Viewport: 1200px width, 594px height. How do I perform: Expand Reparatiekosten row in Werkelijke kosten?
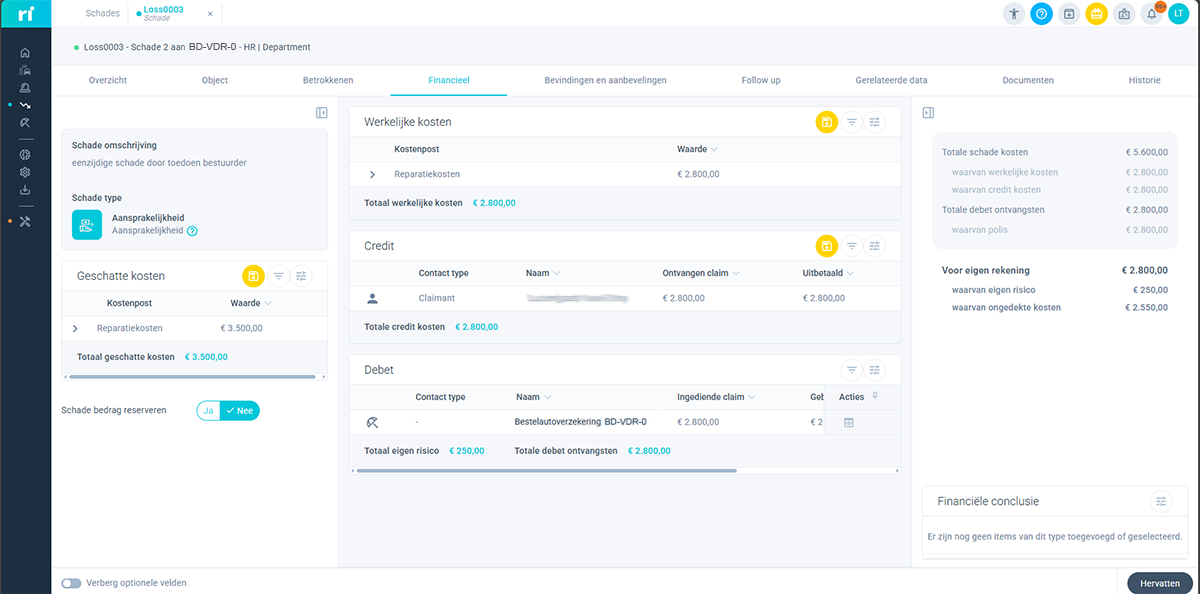[x=372, y=174]
